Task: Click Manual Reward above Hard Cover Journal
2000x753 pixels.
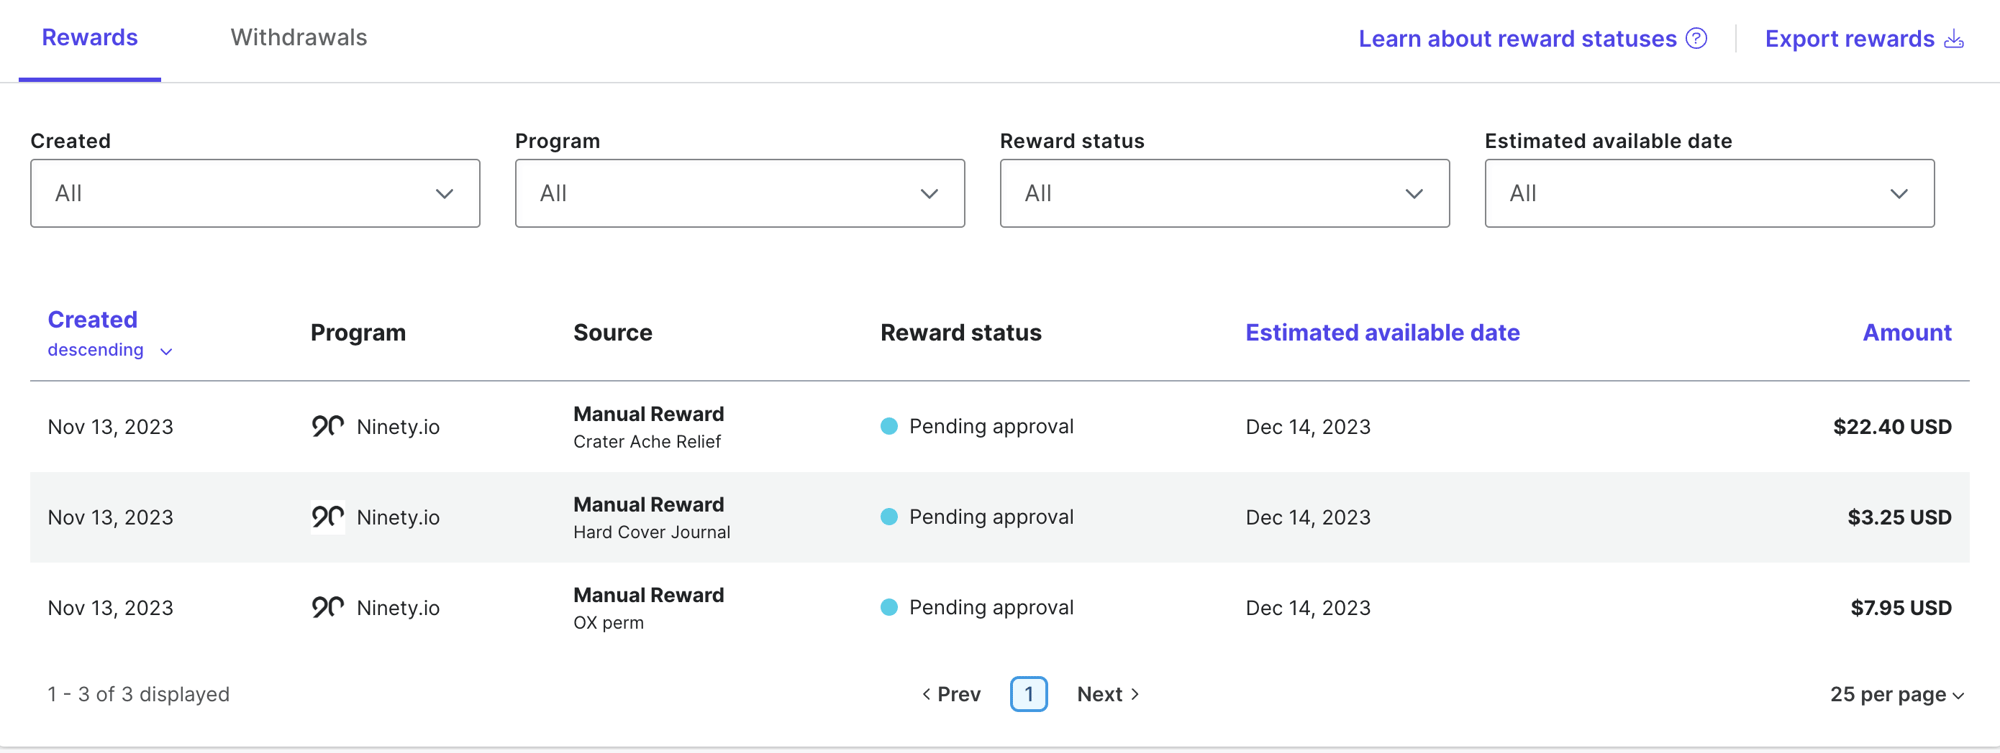Action: click(649, 505)
